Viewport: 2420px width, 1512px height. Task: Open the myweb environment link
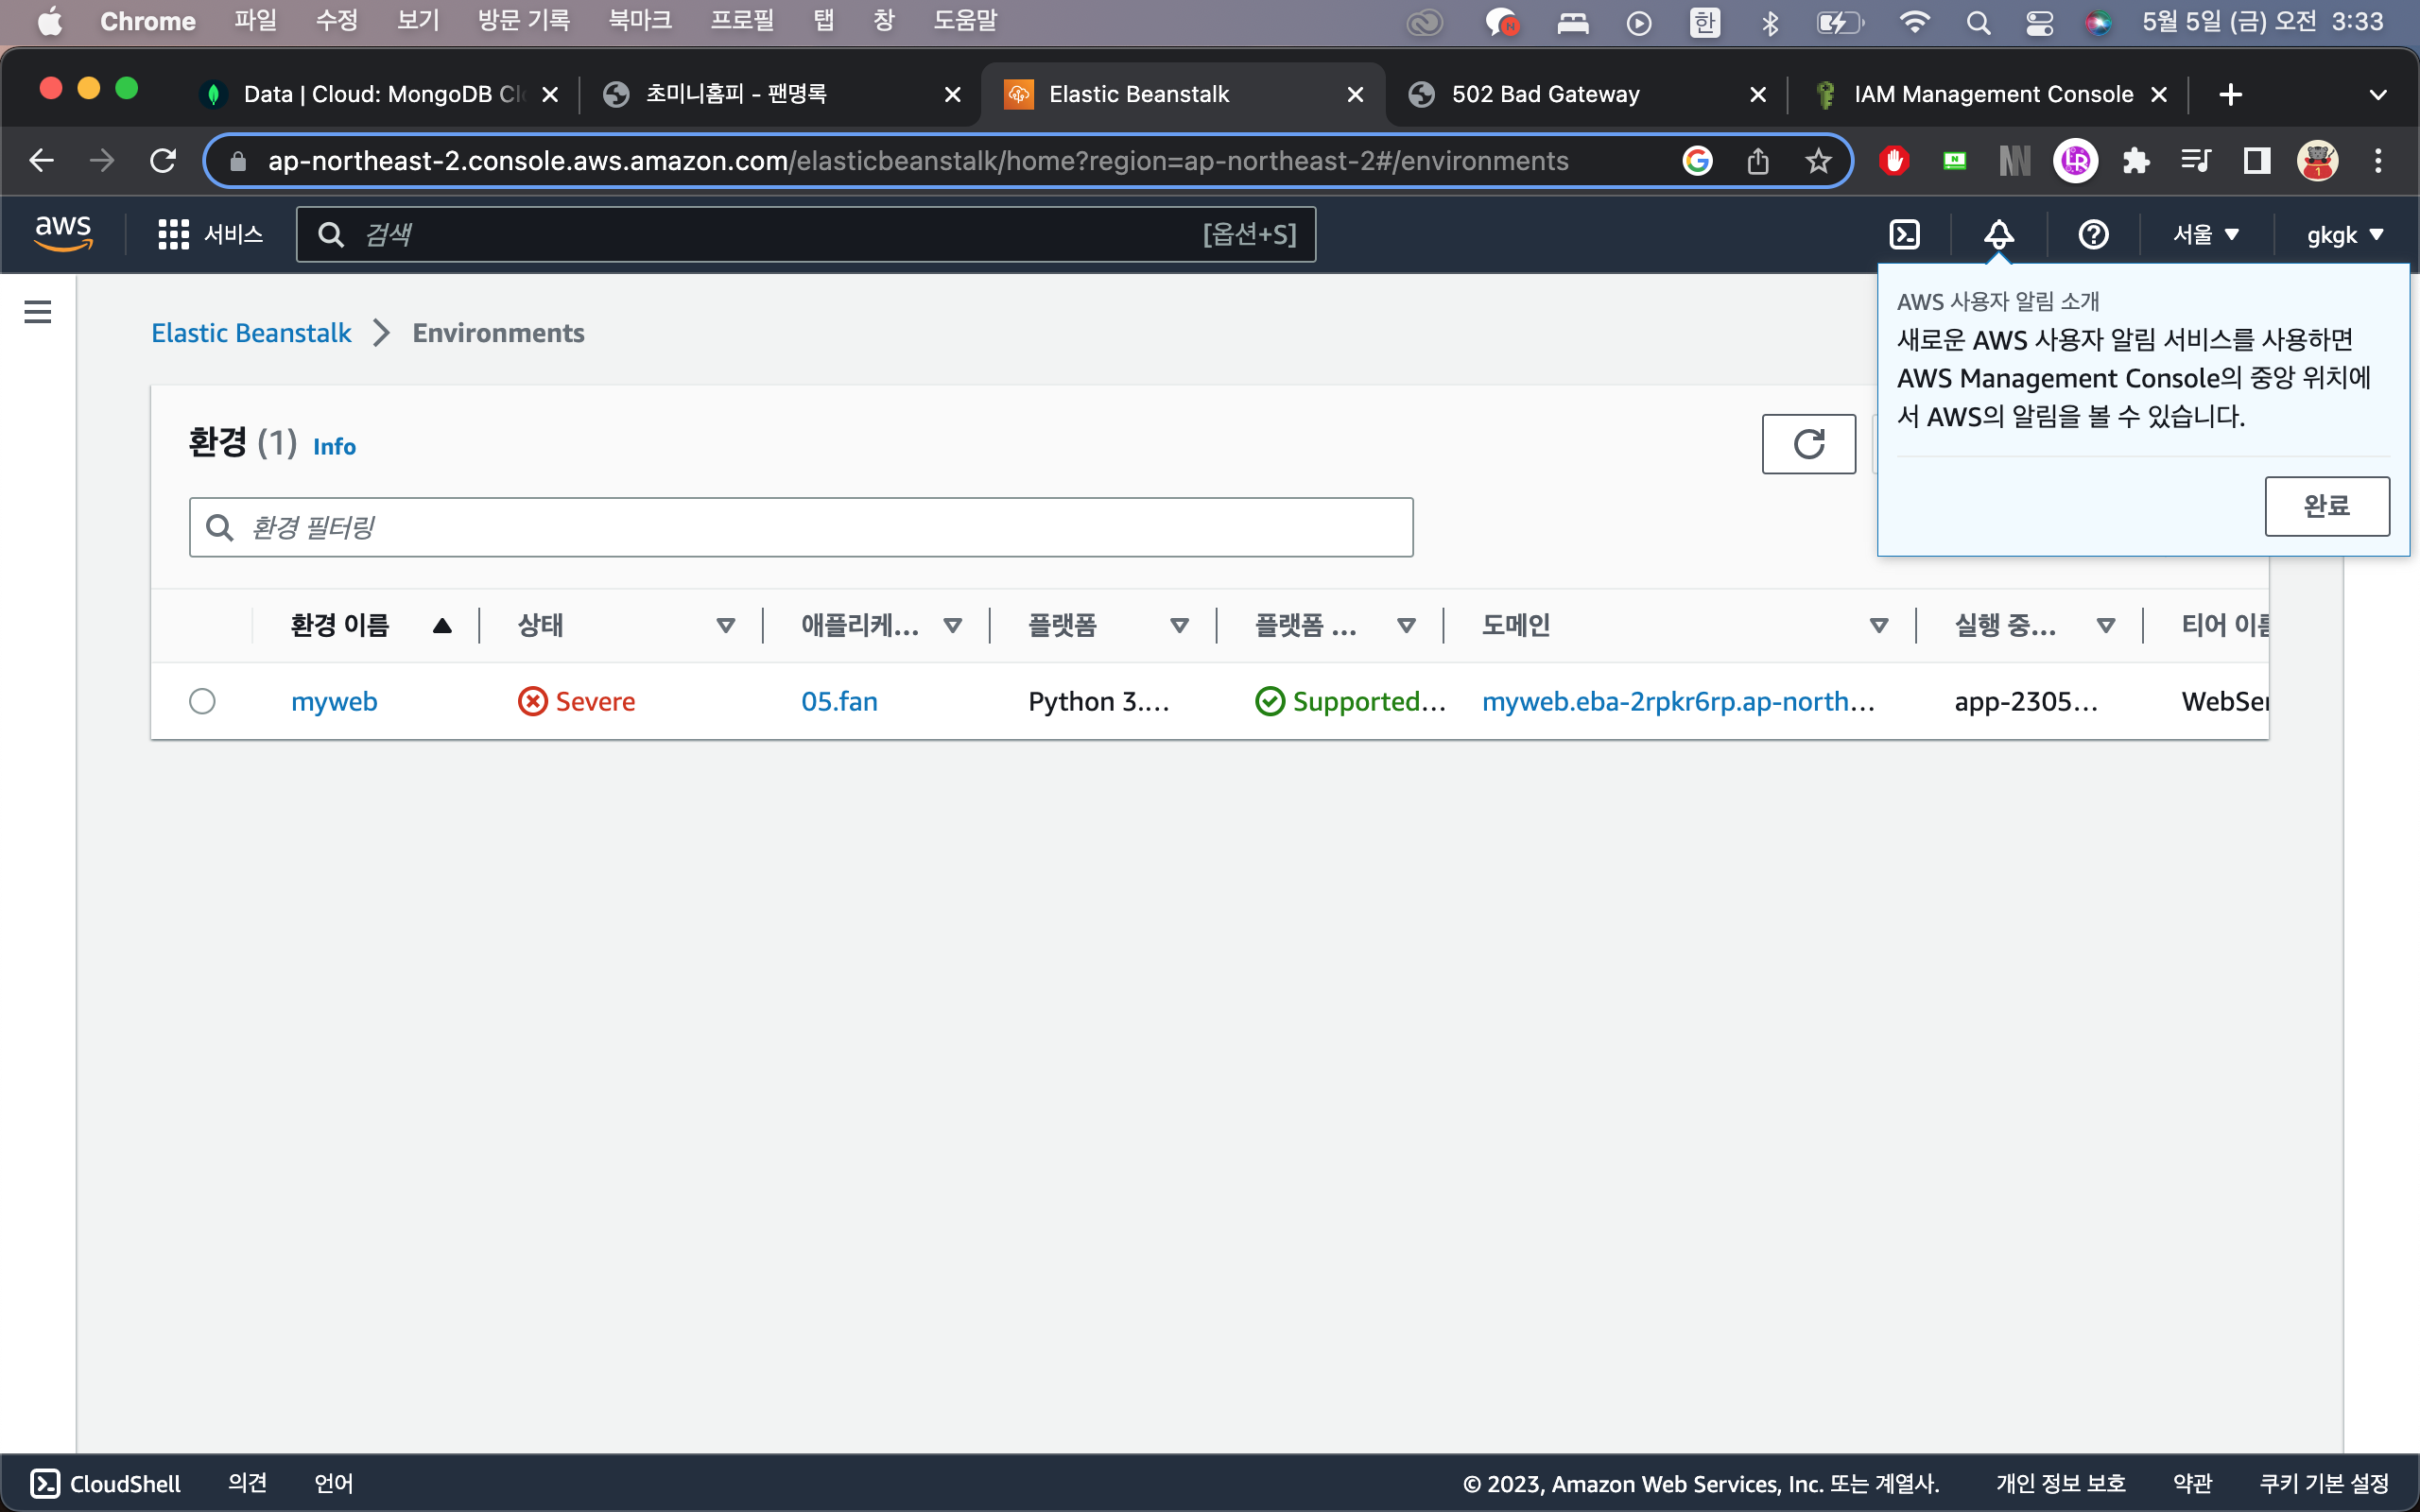coord(334,701)
